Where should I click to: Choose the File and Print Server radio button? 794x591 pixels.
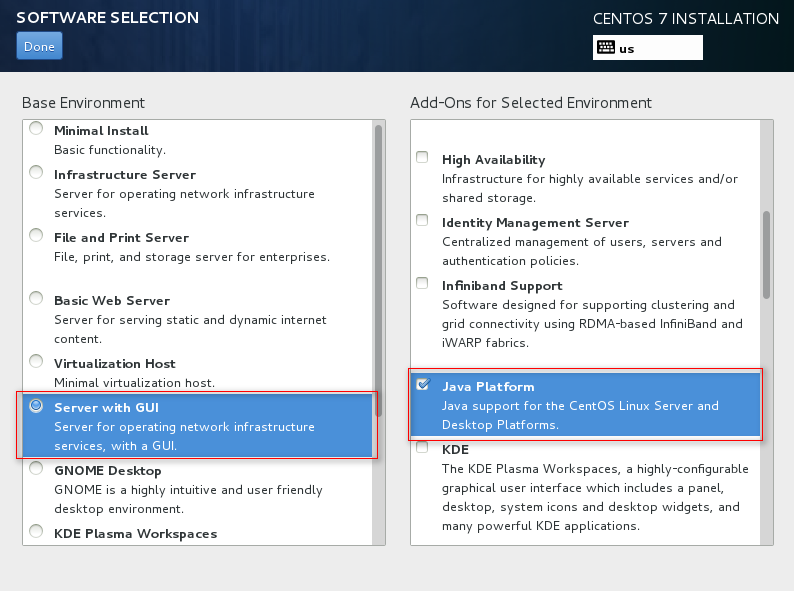(36, 235)
